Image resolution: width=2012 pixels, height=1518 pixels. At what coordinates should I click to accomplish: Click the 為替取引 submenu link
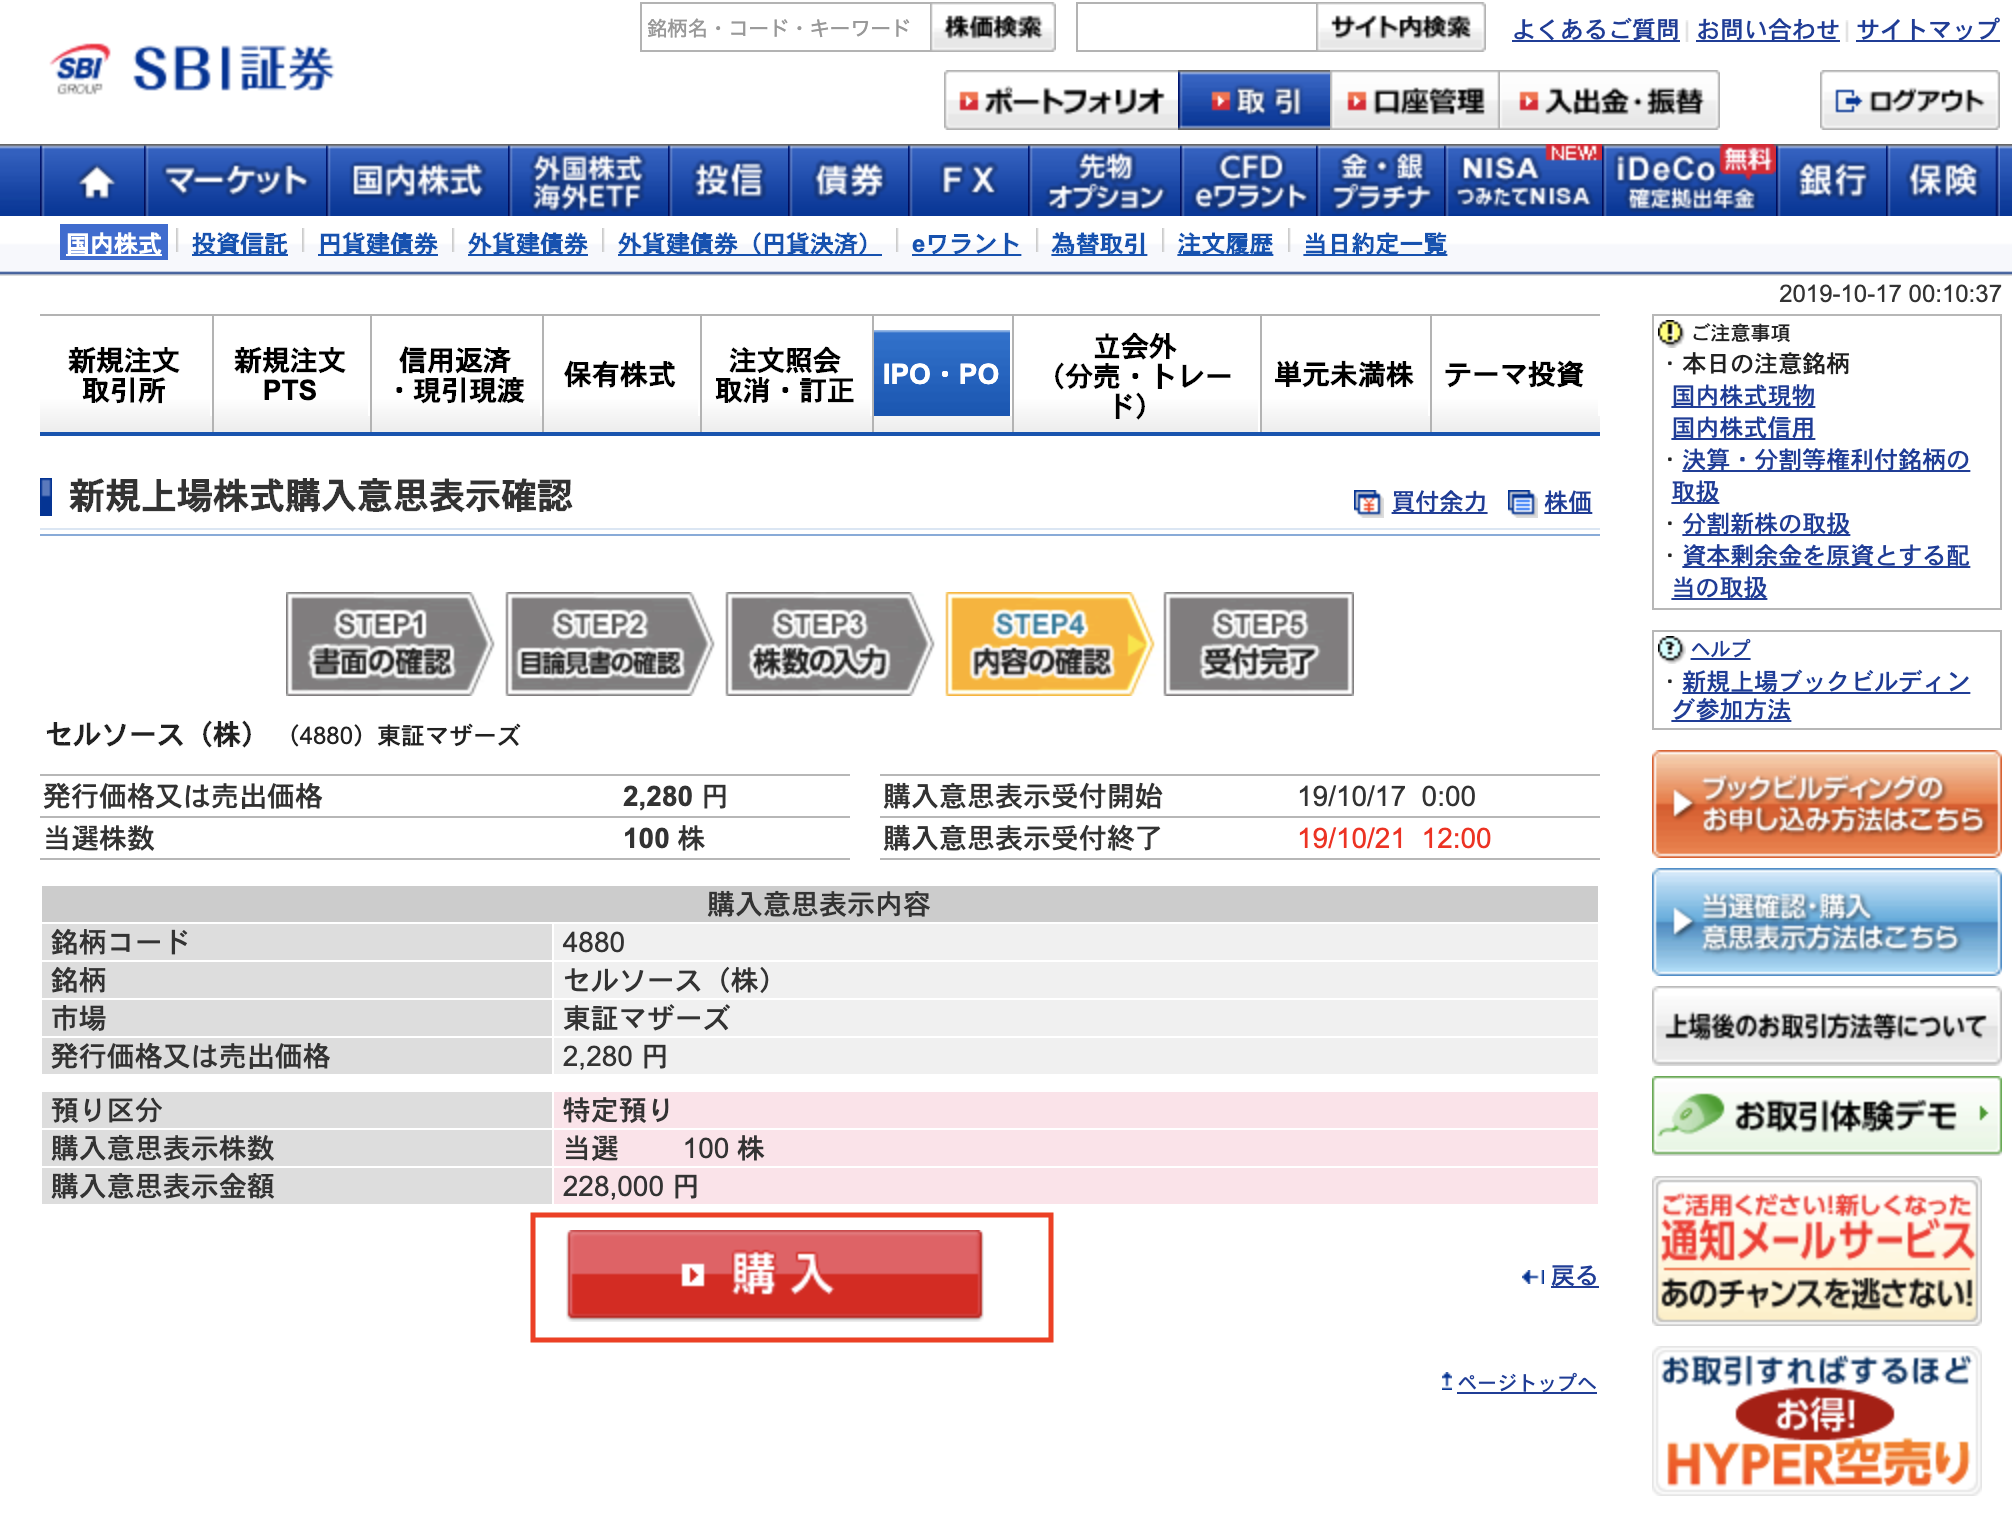click(1099, 244)
